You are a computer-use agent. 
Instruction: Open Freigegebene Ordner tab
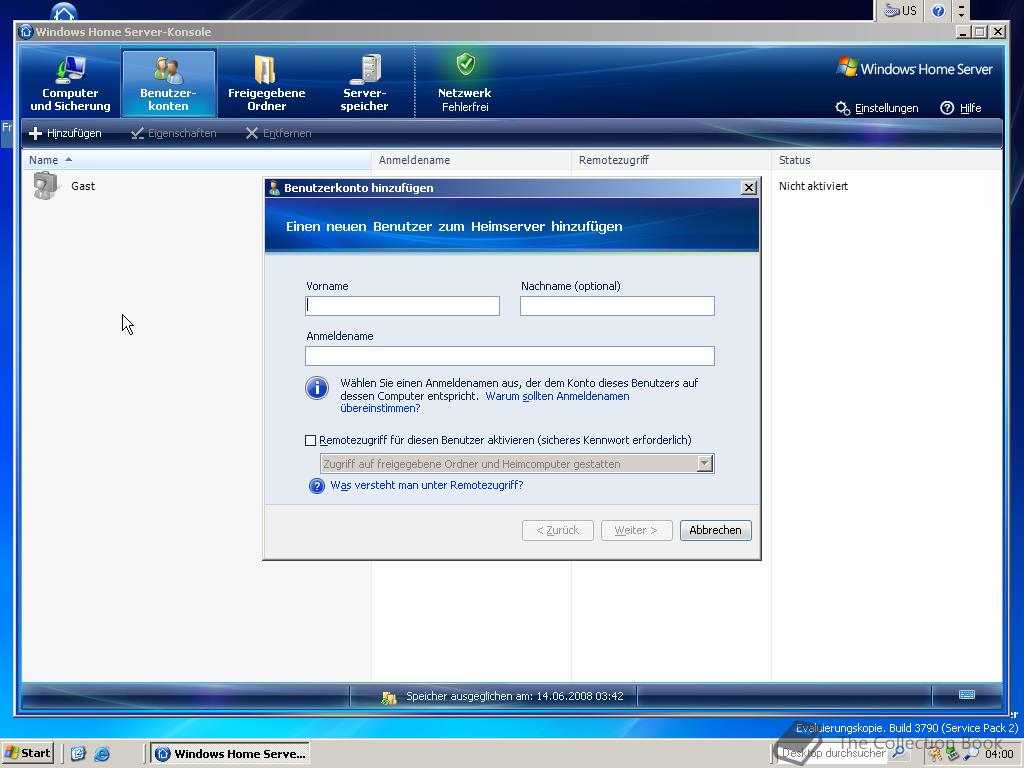pyautogui.click(x=266, y=83)
